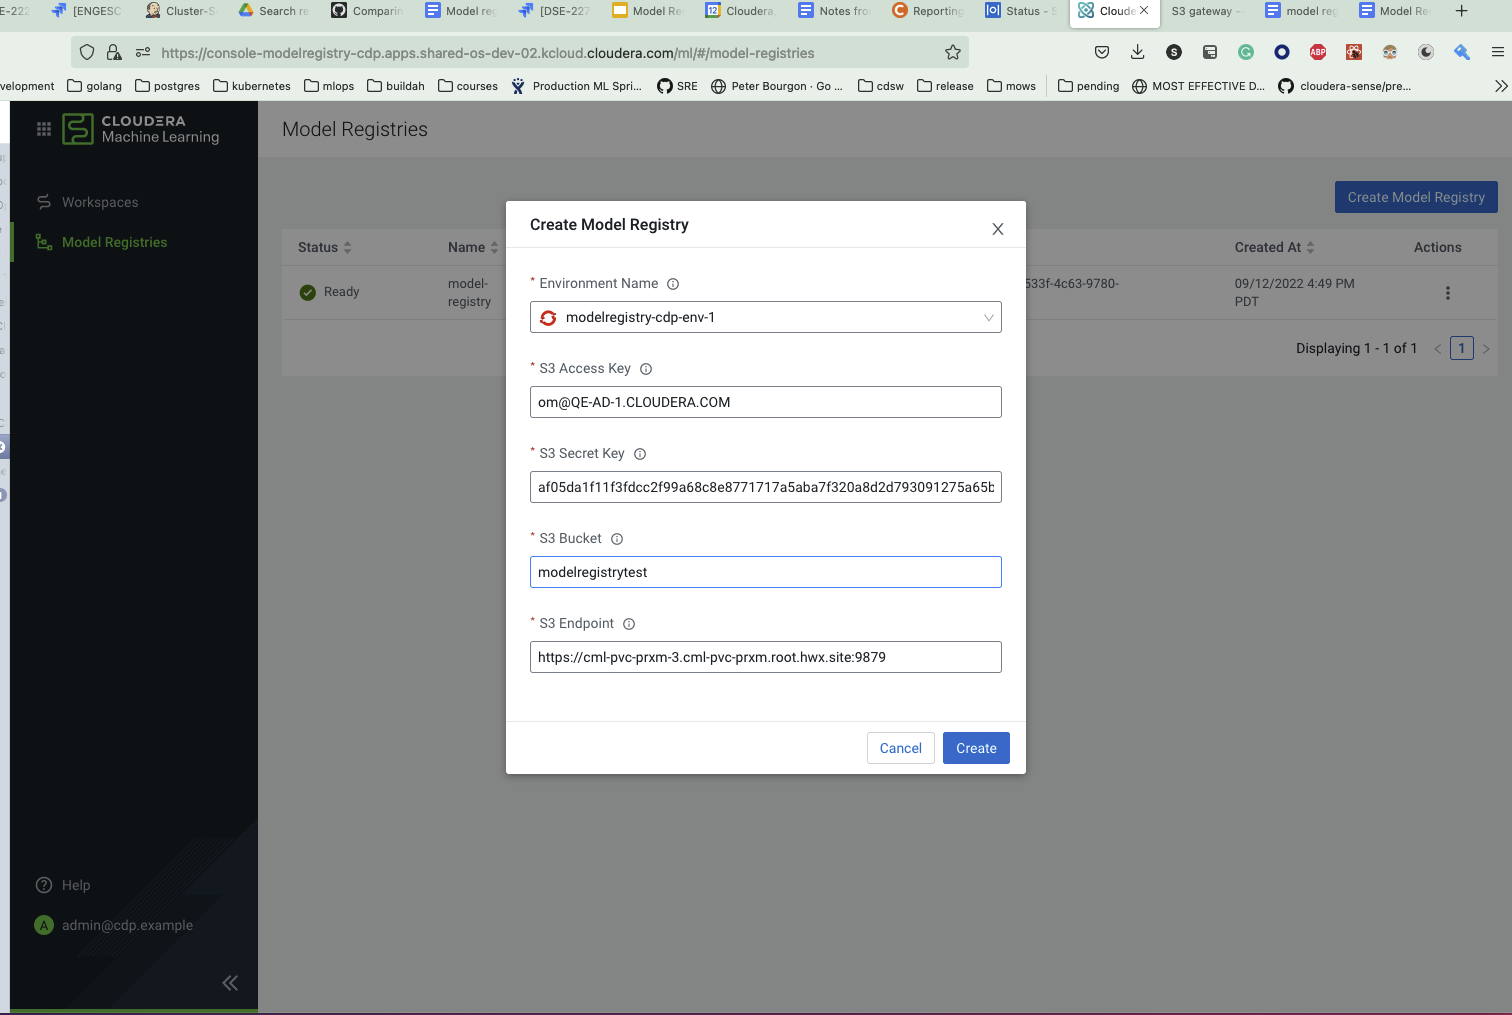Screen dimensions: 1512x1015
Task: Switch to the Notes fro browser tab
Action: point(834,11)
